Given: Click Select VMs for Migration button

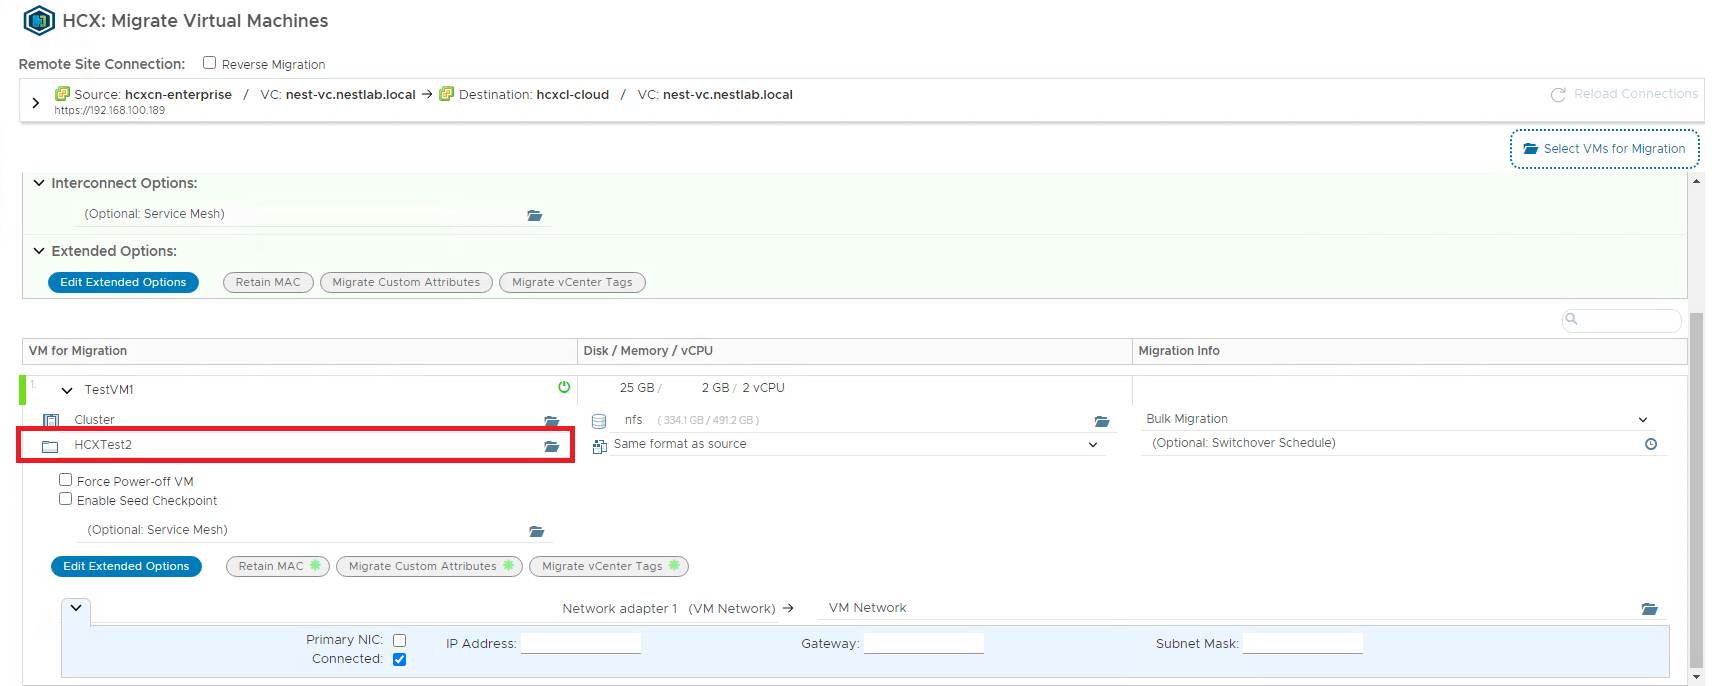Looking at the screenshot, I should [1604, 149].
